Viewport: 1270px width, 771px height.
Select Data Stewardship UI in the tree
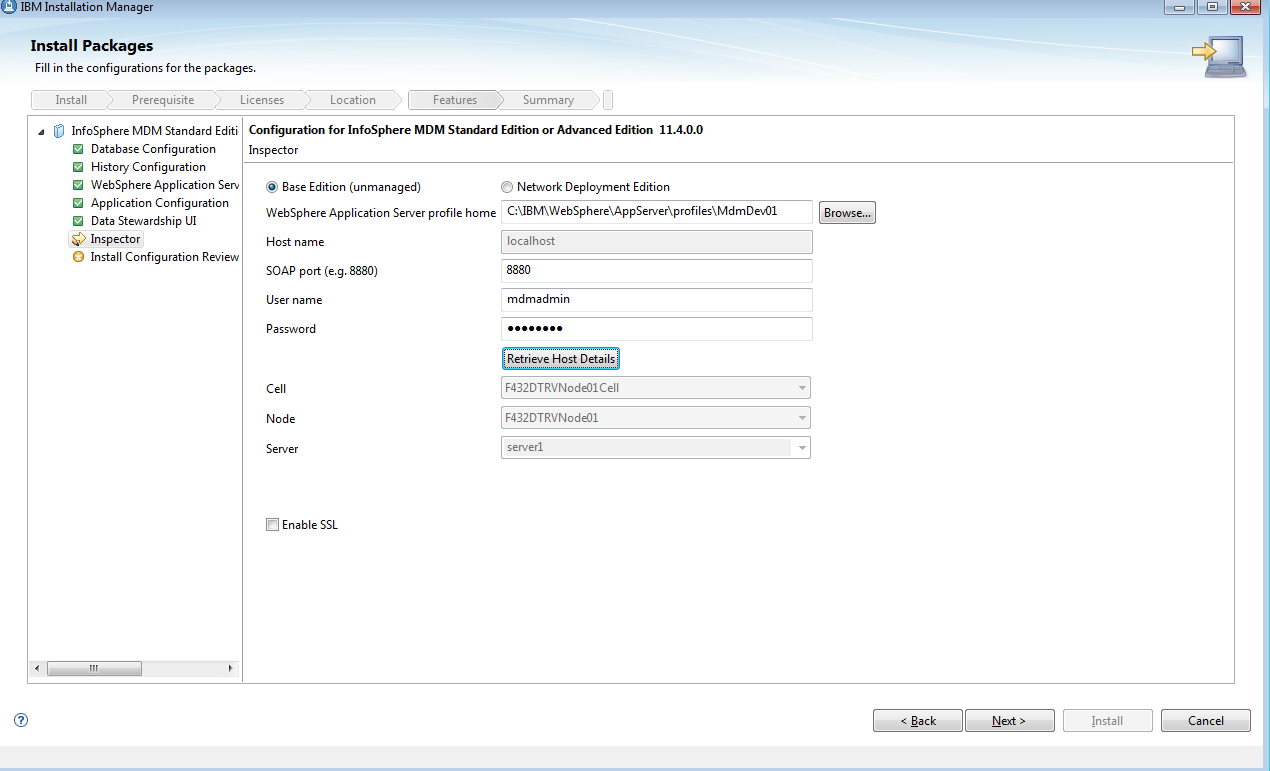(x=144, y=221)
